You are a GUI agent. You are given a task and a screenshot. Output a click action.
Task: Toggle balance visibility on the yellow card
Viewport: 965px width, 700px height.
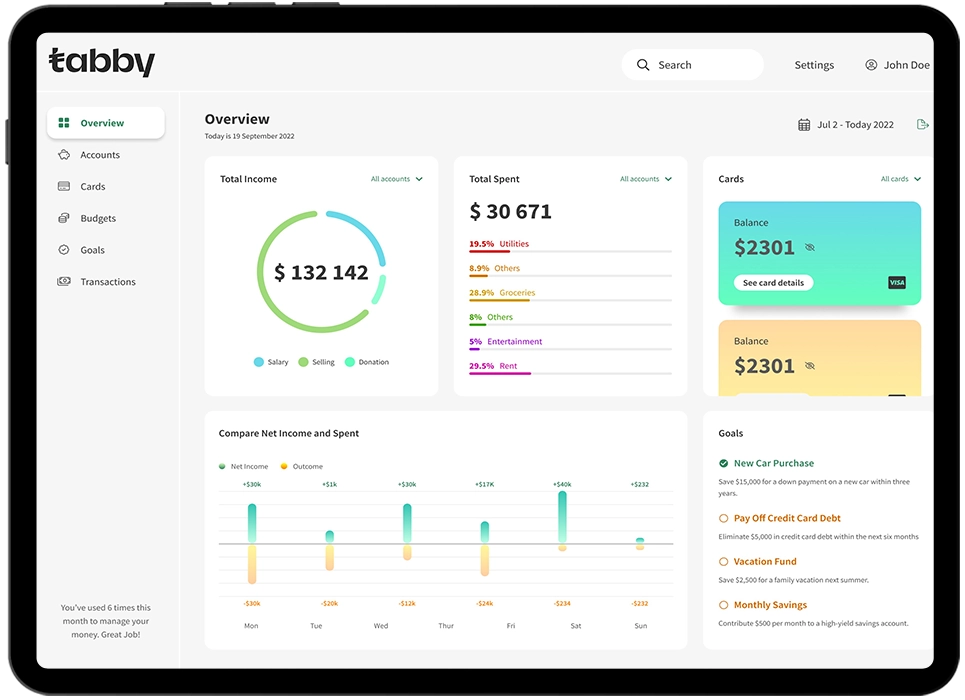[810, 366]
